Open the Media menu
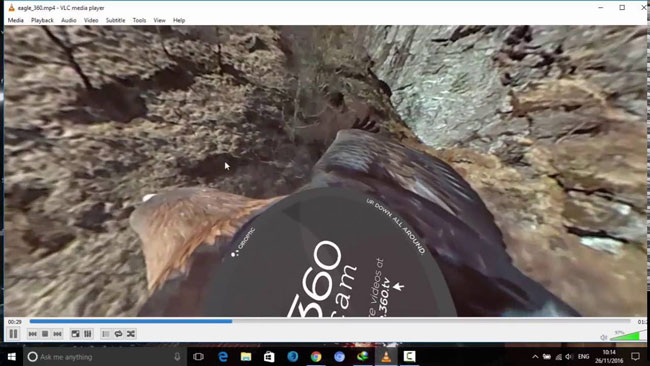 (x=16, y=20)
